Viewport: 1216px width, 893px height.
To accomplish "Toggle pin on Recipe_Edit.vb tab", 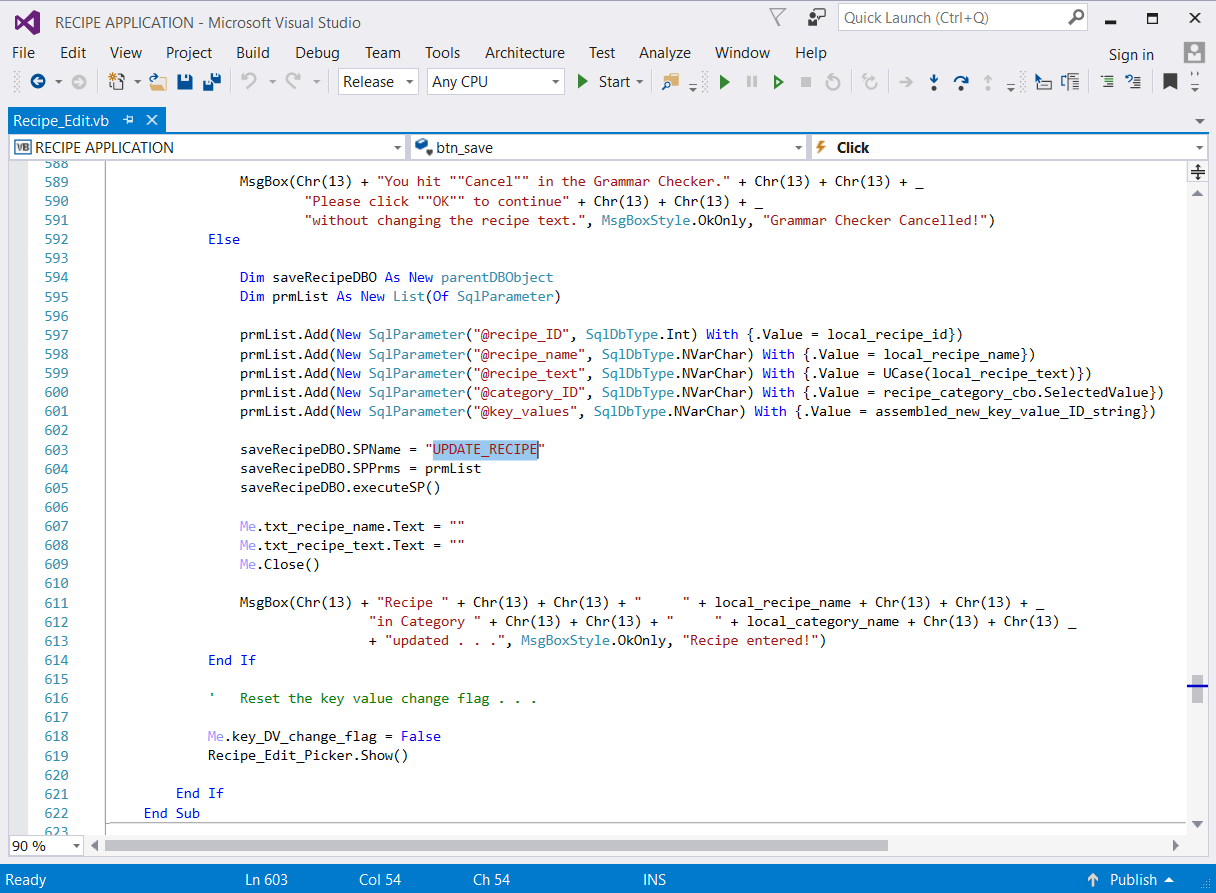I will click(x=128, y=120).
